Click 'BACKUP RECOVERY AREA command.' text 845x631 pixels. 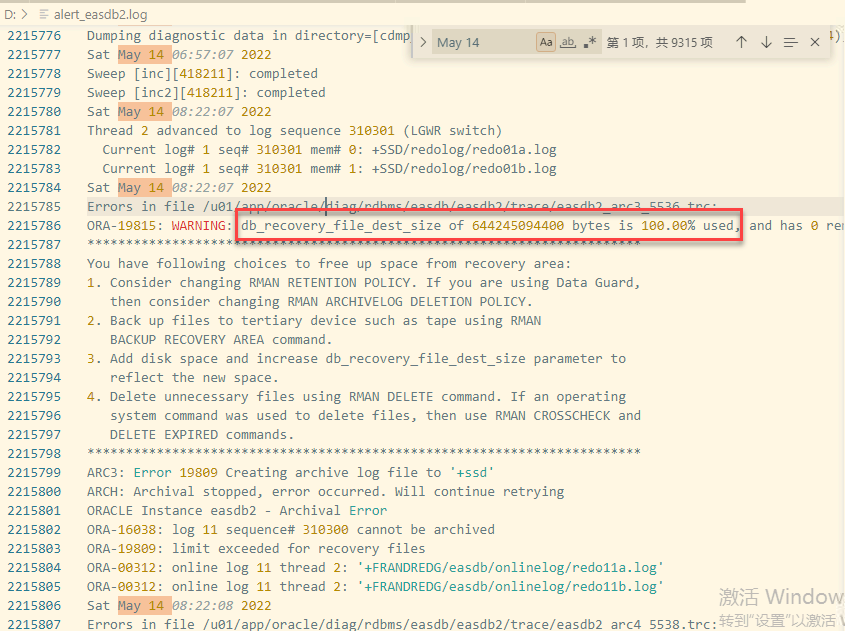221,340
